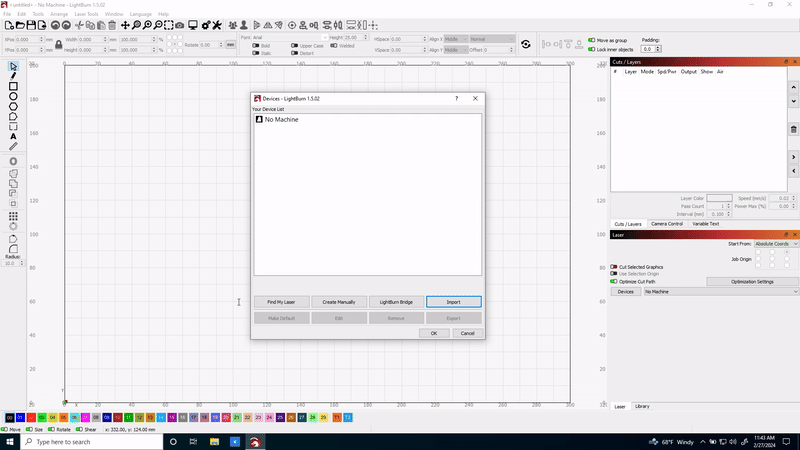Open Device Settings wrench icon

[x=217, y=25]
